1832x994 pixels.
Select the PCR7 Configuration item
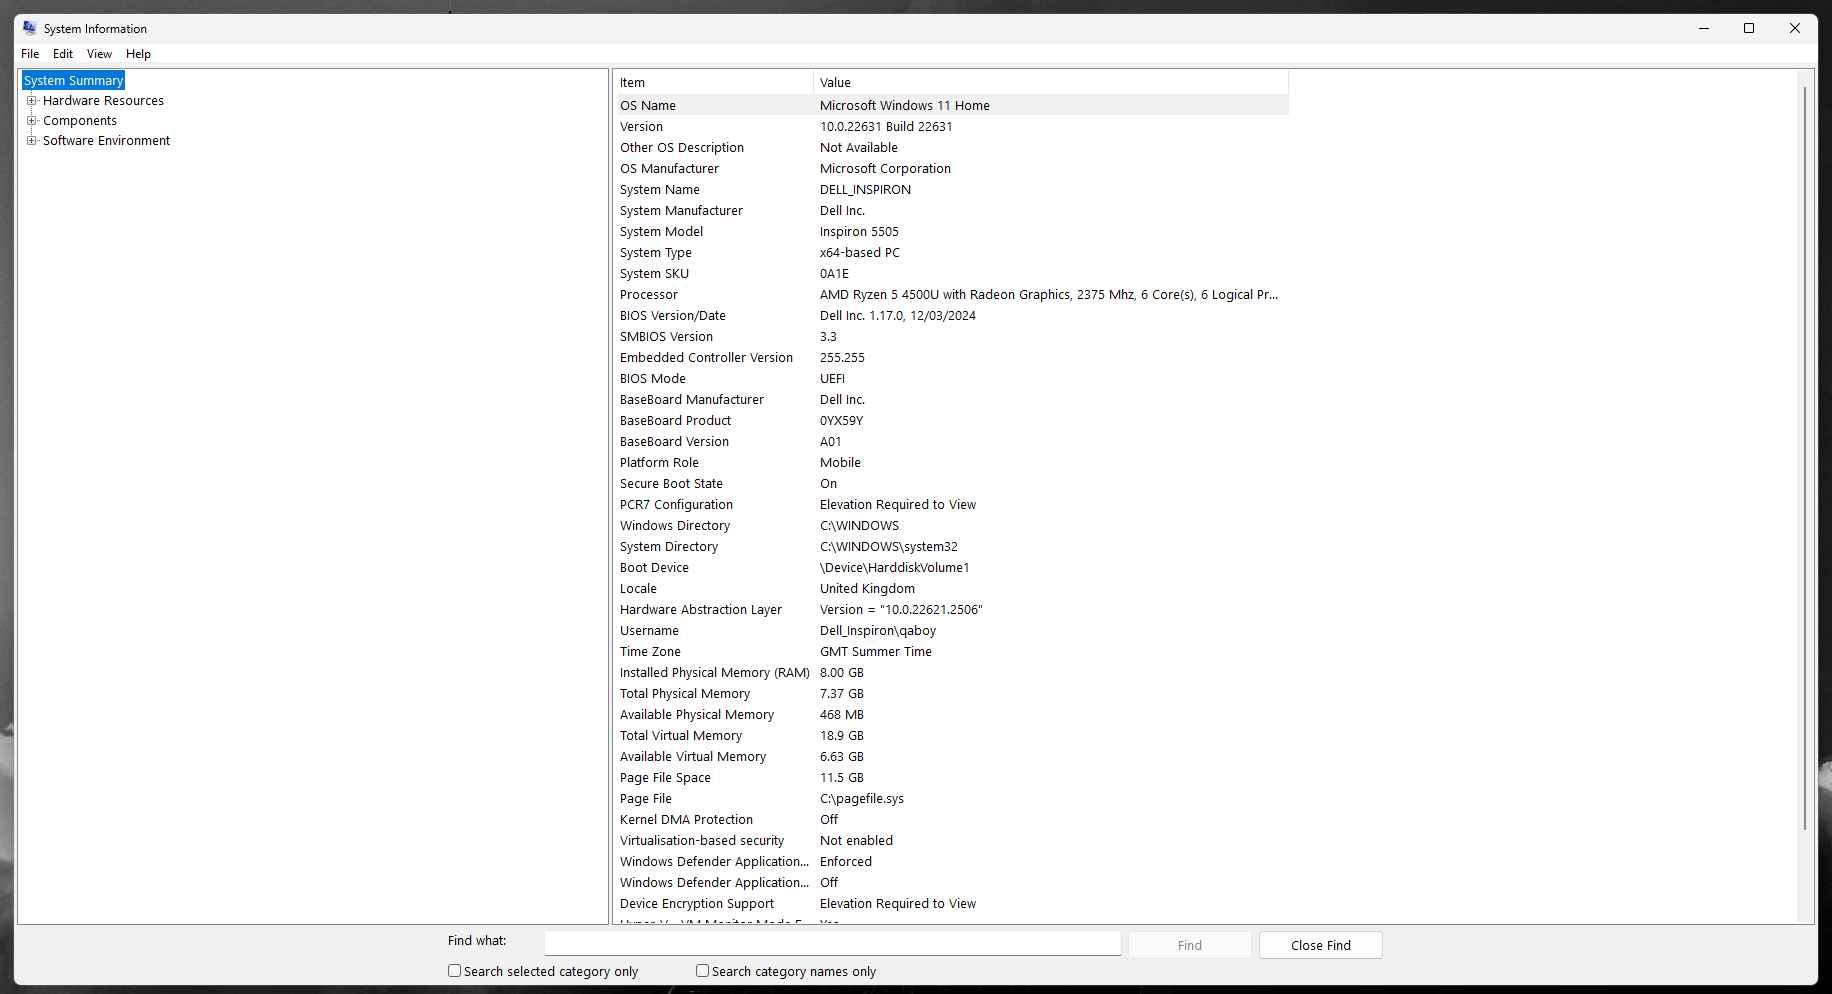point(676,505)
